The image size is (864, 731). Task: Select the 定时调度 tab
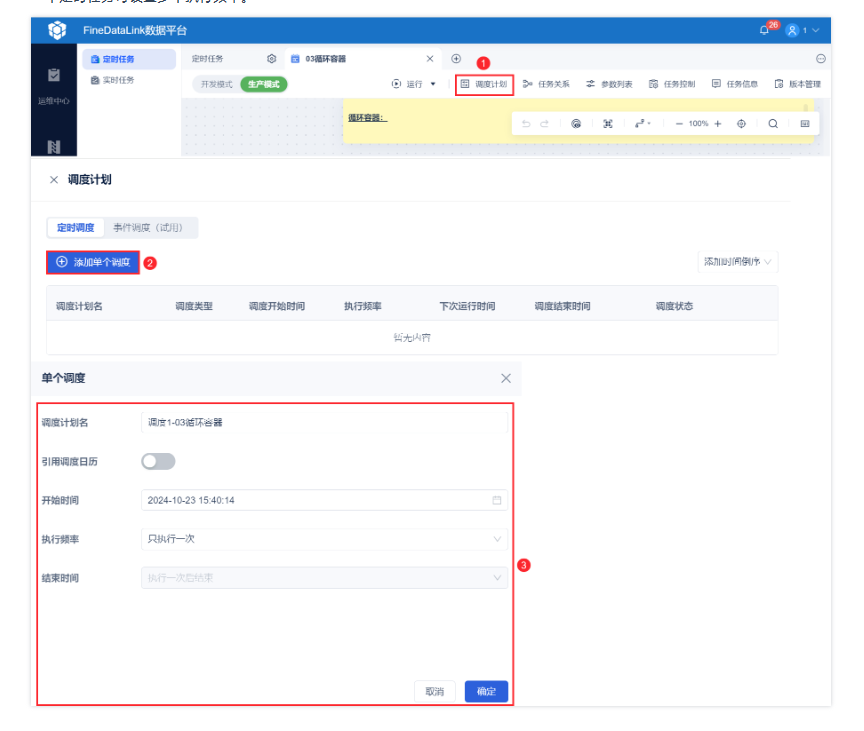pyautogui.click(x=75, y=228)
